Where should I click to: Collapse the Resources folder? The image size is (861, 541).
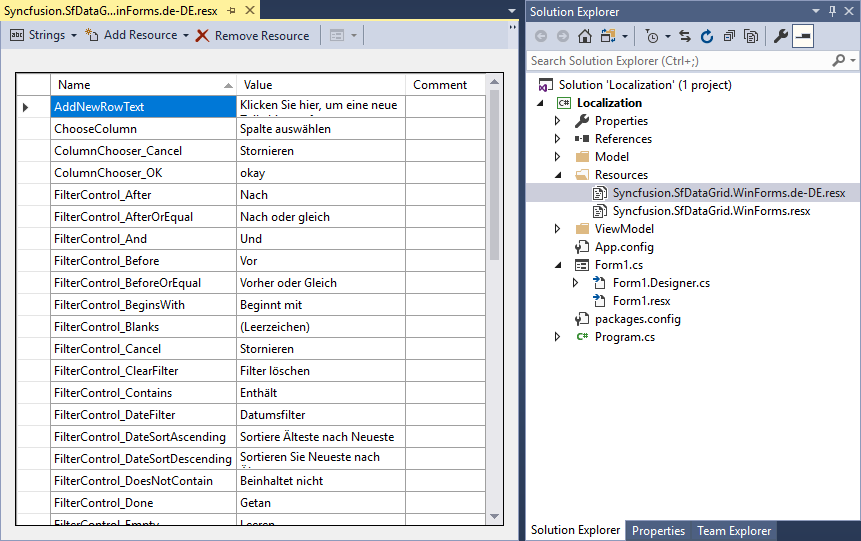558,175
